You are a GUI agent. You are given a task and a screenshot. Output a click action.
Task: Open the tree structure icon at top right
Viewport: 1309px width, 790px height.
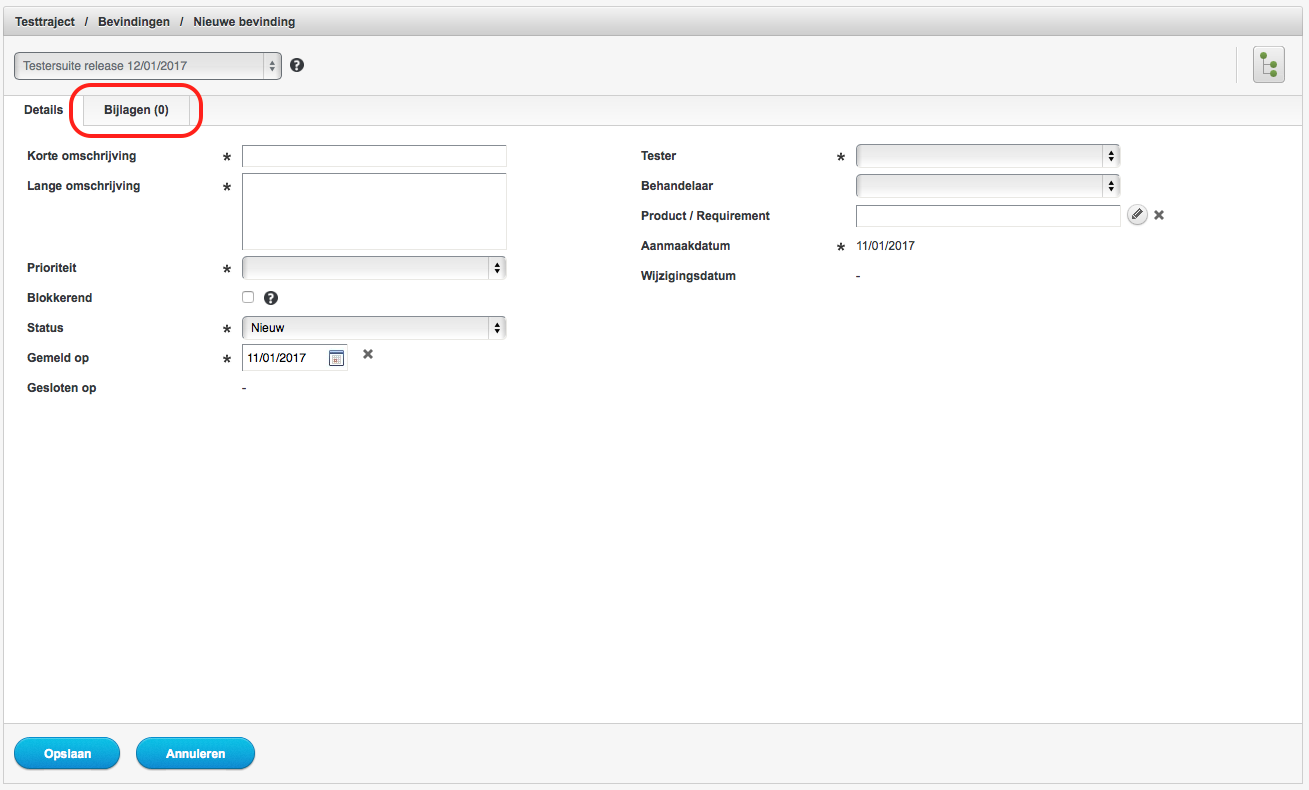pyautogui.click(x=1269, y=66)
